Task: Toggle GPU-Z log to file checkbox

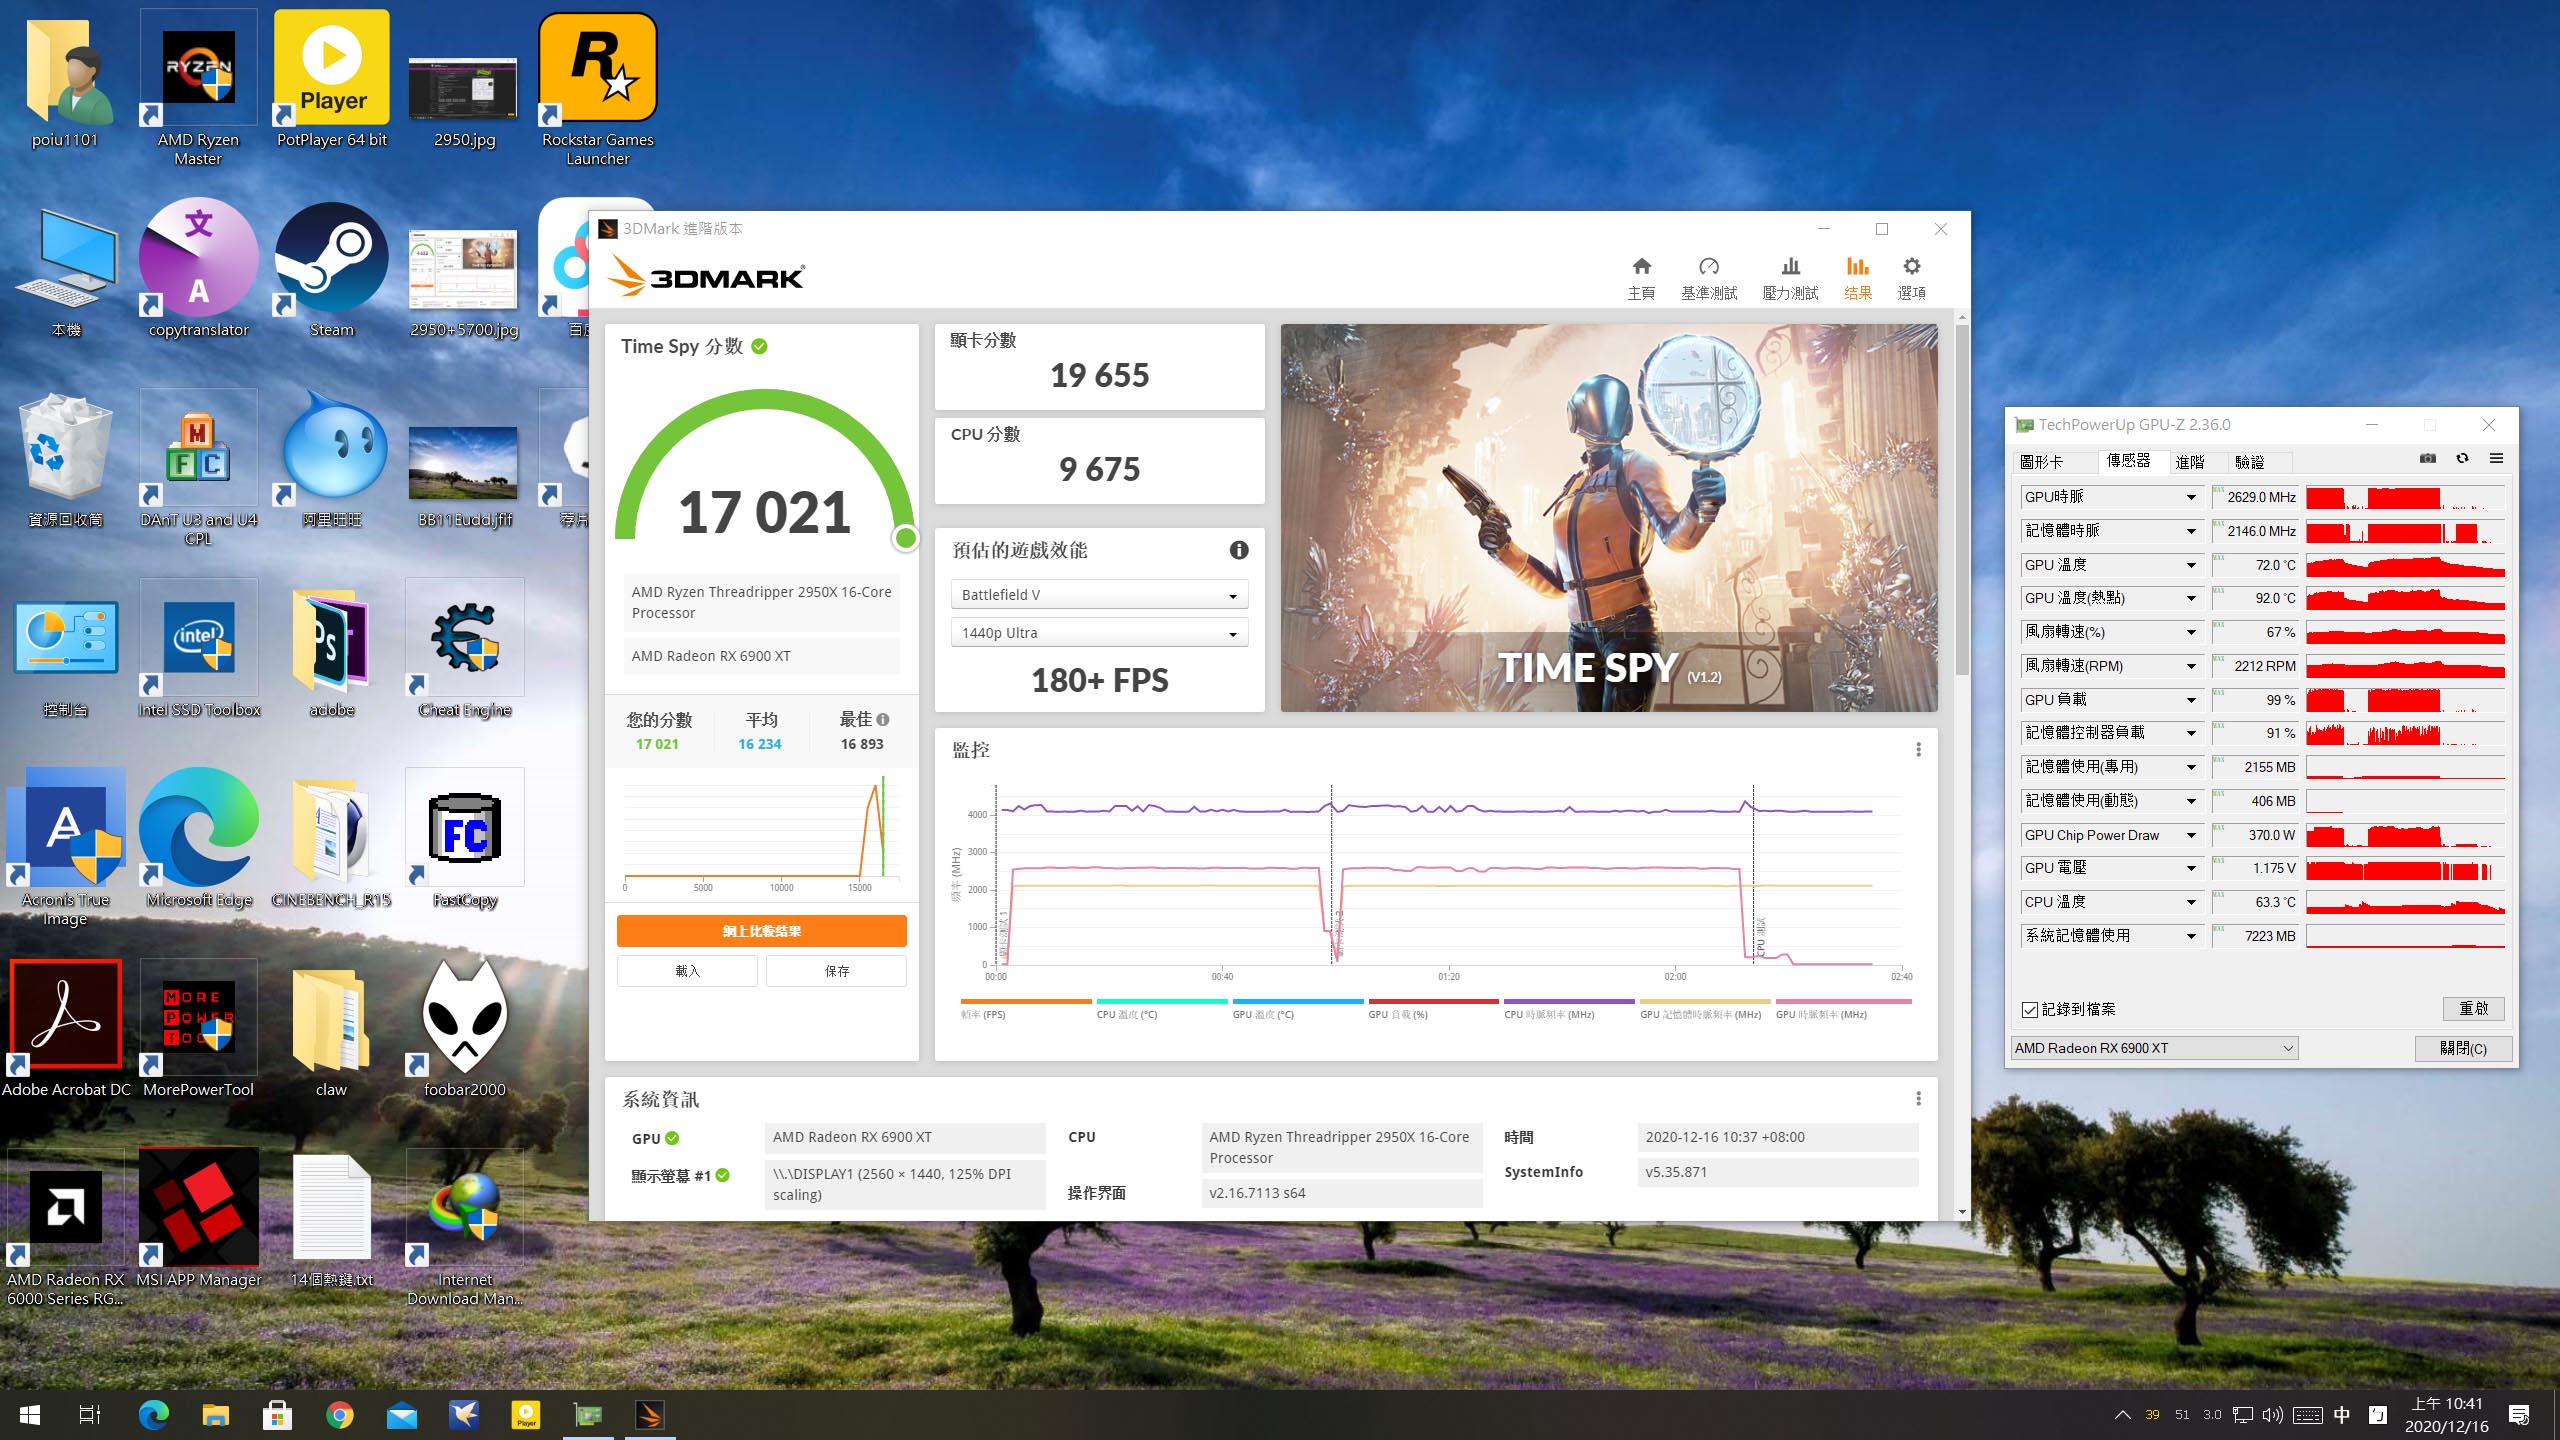Action: 2030,1010
